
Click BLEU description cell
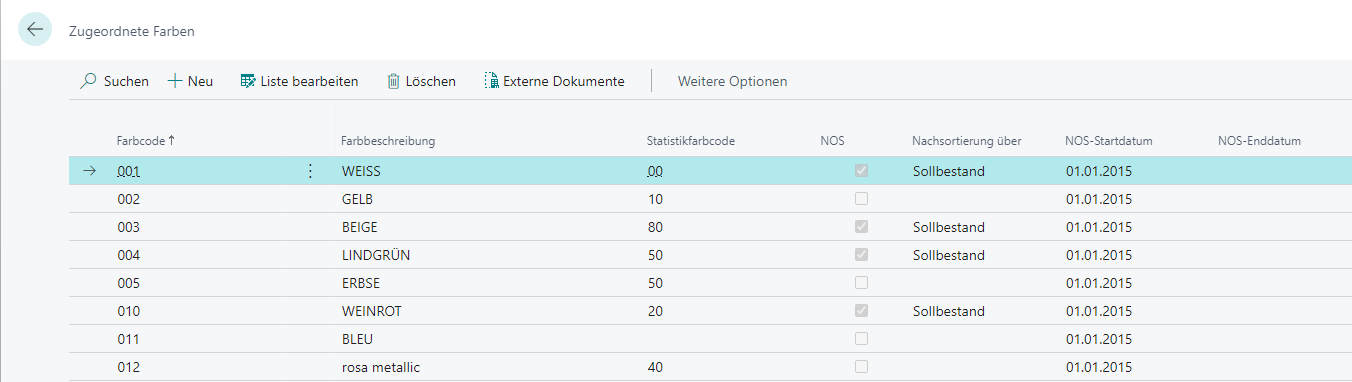pos(357,339)
